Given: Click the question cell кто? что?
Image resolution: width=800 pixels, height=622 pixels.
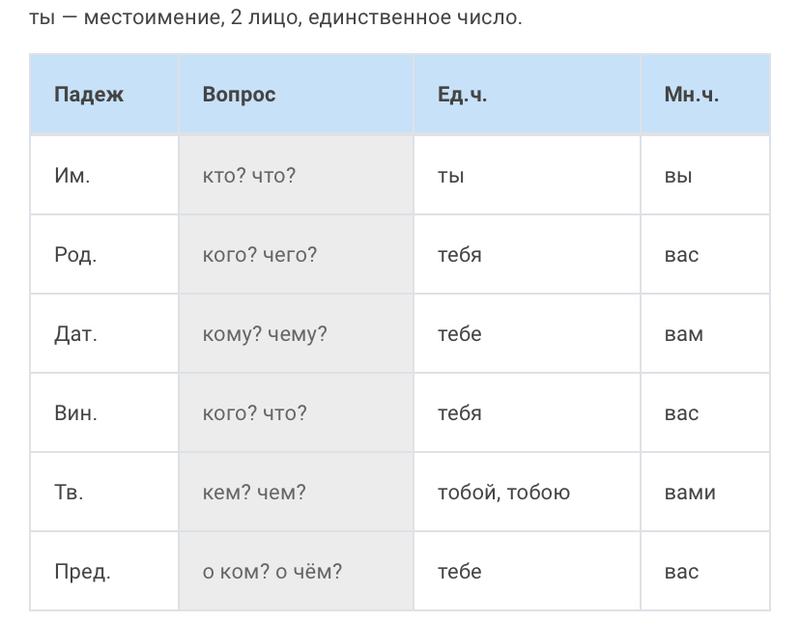Looking at the screenshot, I should [x=249, y=175].
